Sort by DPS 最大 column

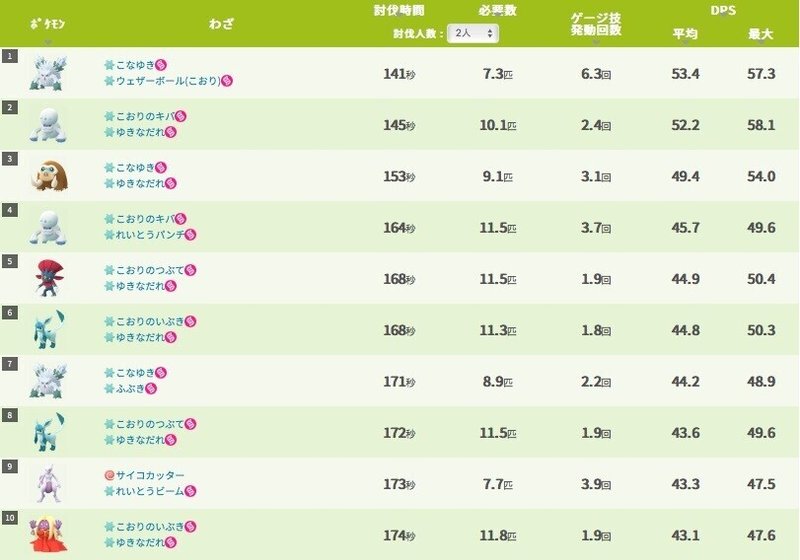point(761,34)
